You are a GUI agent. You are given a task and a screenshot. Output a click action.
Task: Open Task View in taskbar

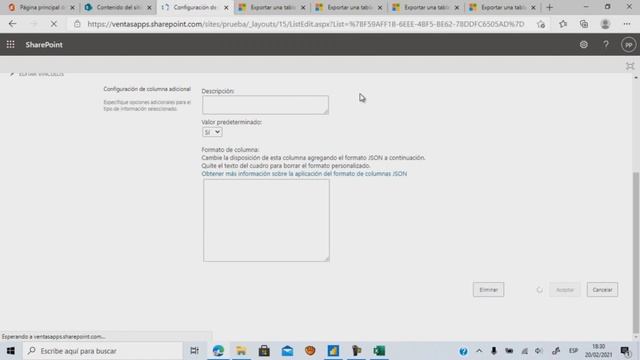click(x=194, y=351)
